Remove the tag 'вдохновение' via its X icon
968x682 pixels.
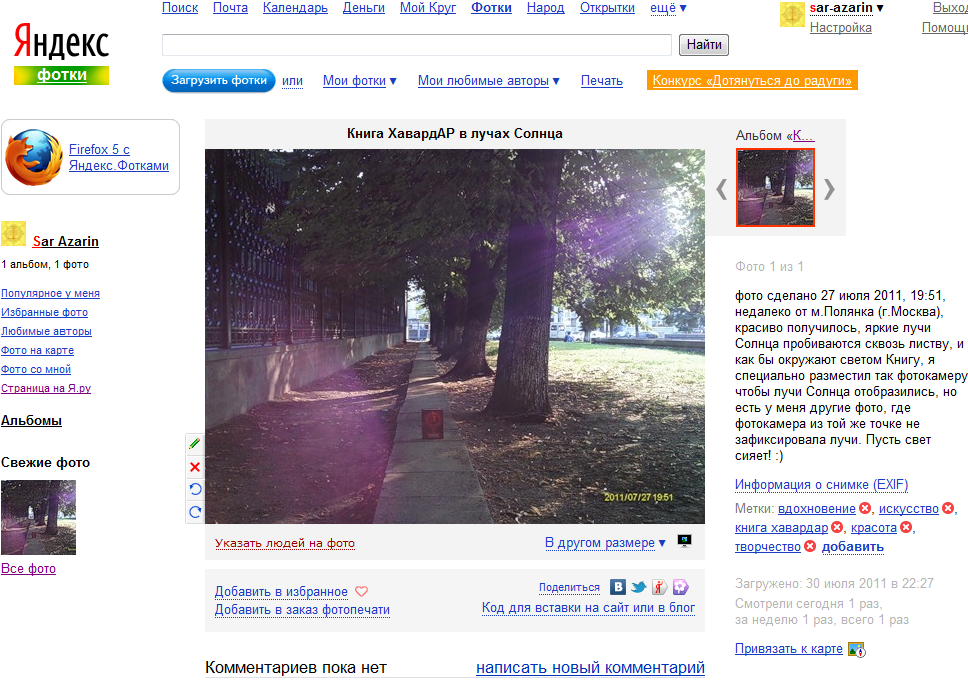point(865,508)
